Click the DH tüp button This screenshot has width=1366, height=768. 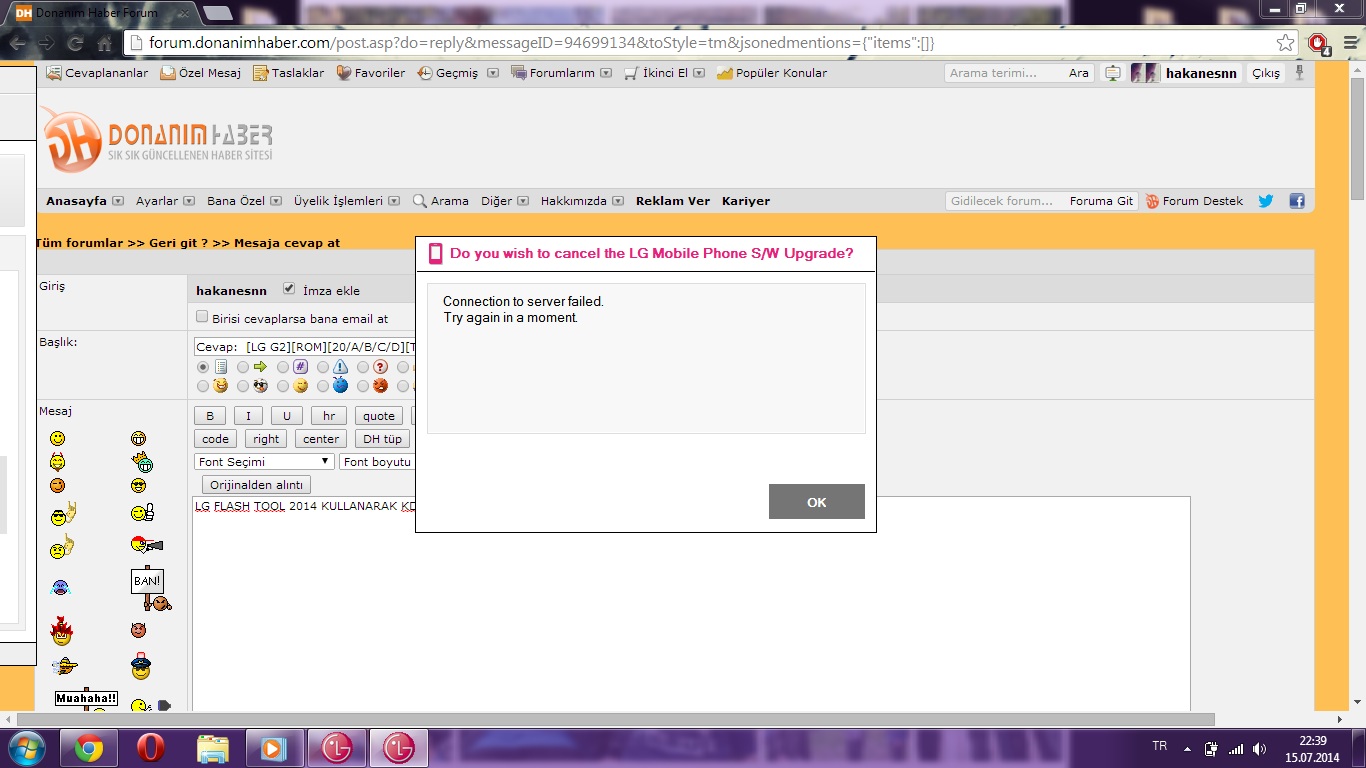point(382,439)
